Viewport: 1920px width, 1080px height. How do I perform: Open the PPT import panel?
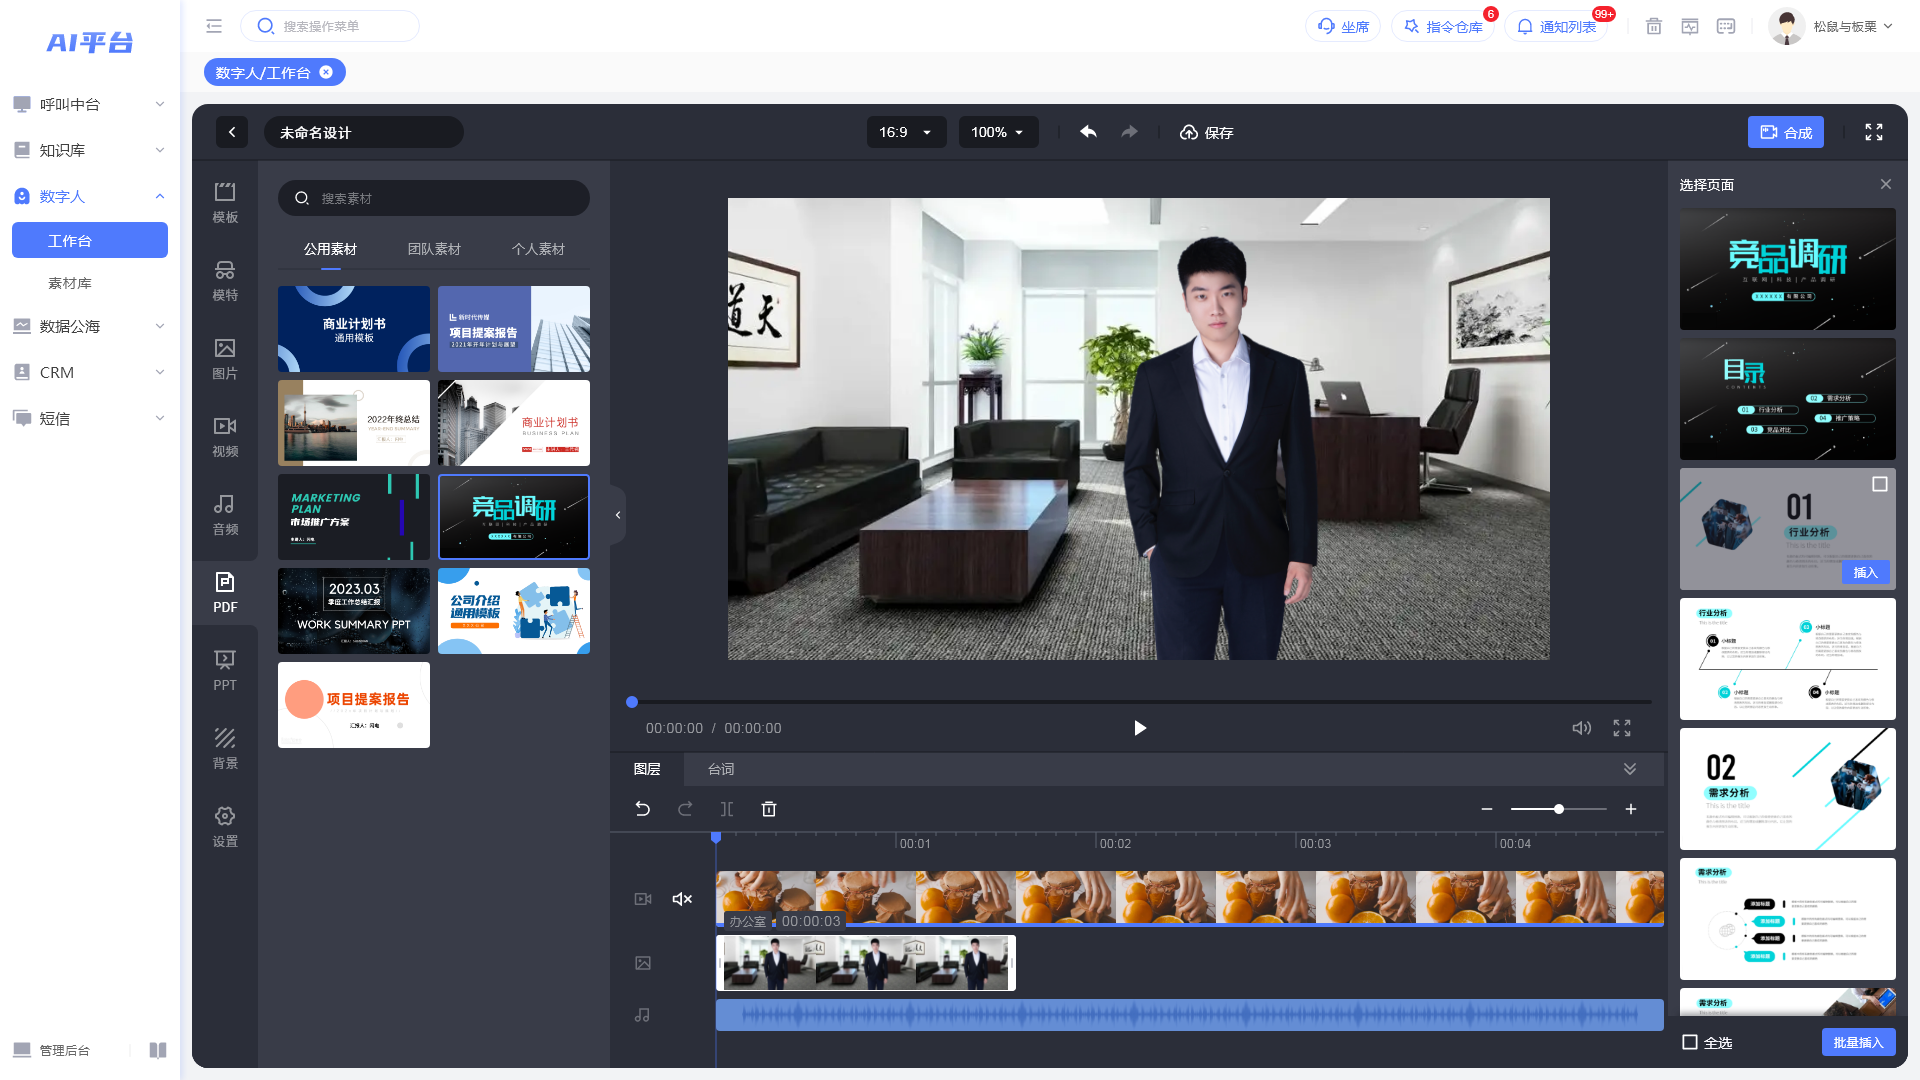pyautogui.click(x=225, y=671)
